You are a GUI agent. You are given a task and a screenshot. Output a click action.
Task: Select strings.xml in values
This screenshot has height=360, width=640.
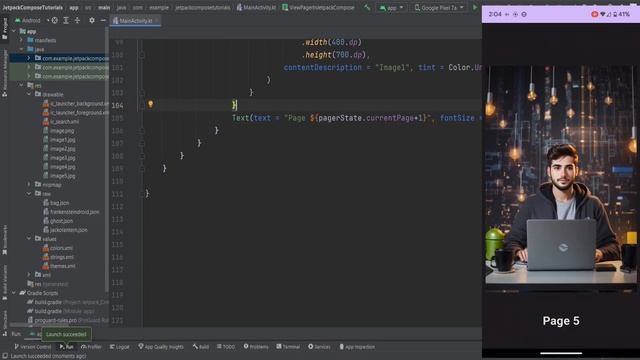[x=58, y=257]
